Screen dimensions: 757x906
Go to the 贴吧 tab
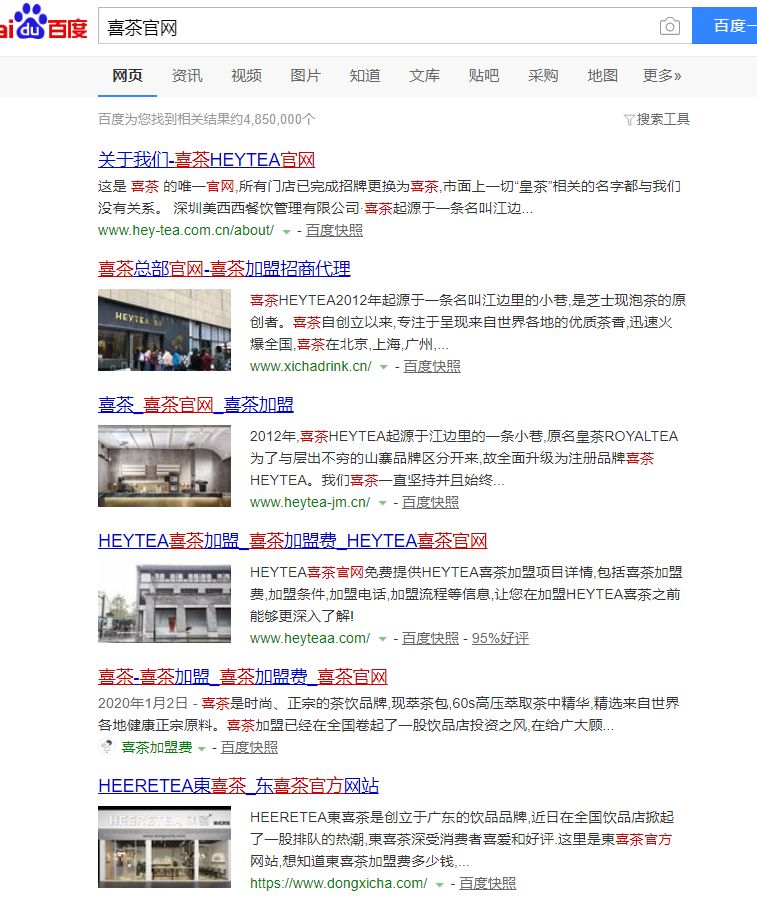484,76
